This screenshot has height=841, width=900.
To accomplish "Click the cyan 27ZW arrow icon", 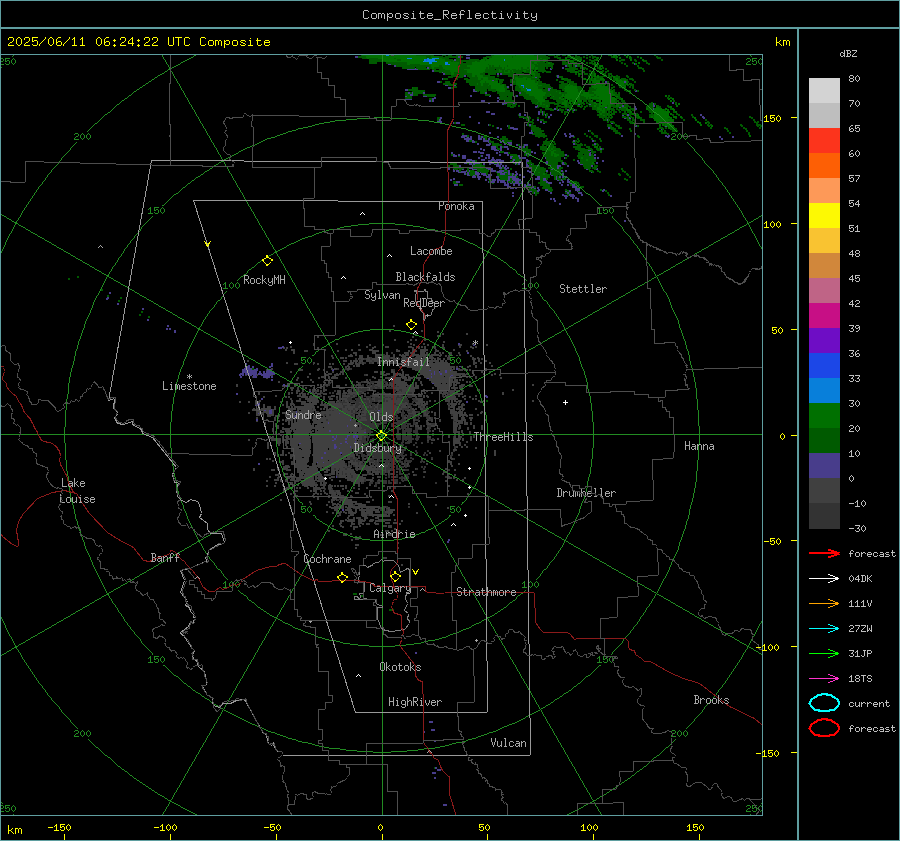I will pyautogui.click(x=824, y=629).
